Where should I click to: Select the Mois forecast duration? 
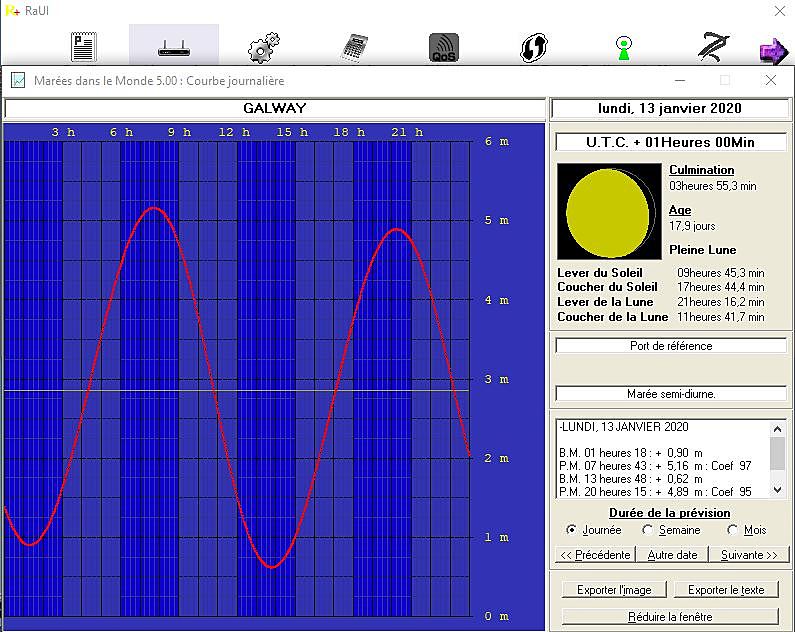tap(746, 530)
